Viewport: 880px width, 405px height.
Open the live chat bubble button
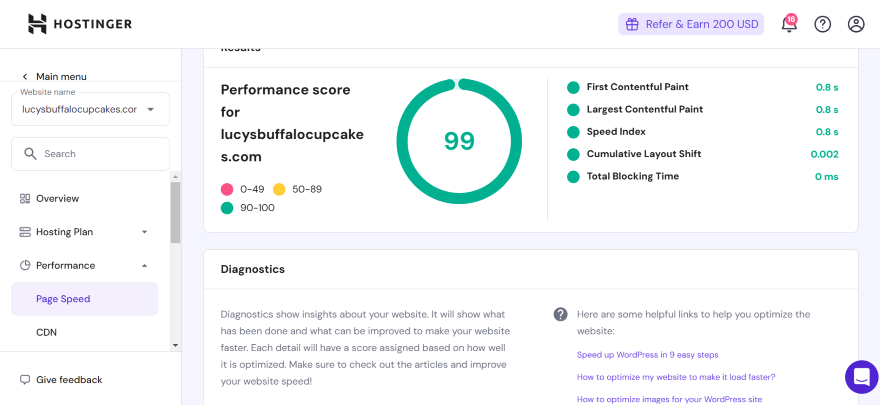tap(861, 377)
